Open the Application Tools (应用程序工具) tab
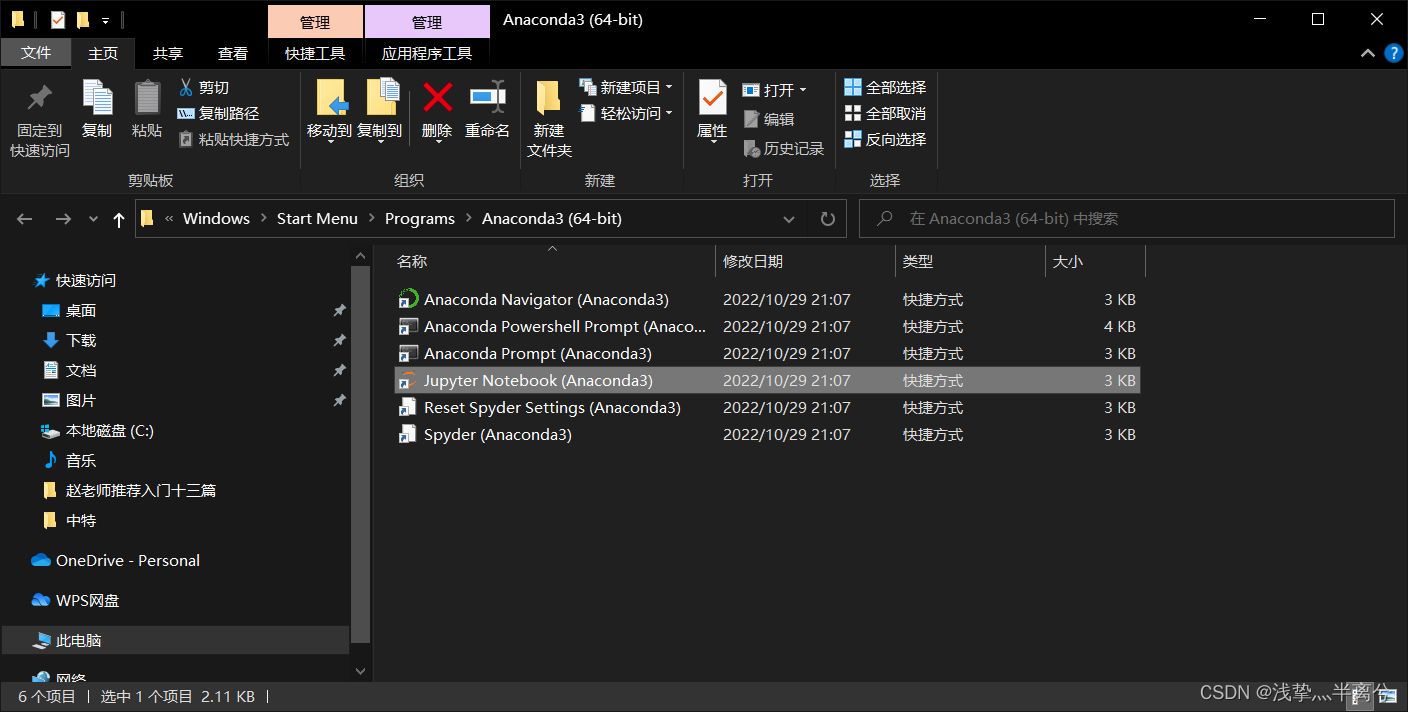This screenshot has height=712, width=1408. point(427,53)
